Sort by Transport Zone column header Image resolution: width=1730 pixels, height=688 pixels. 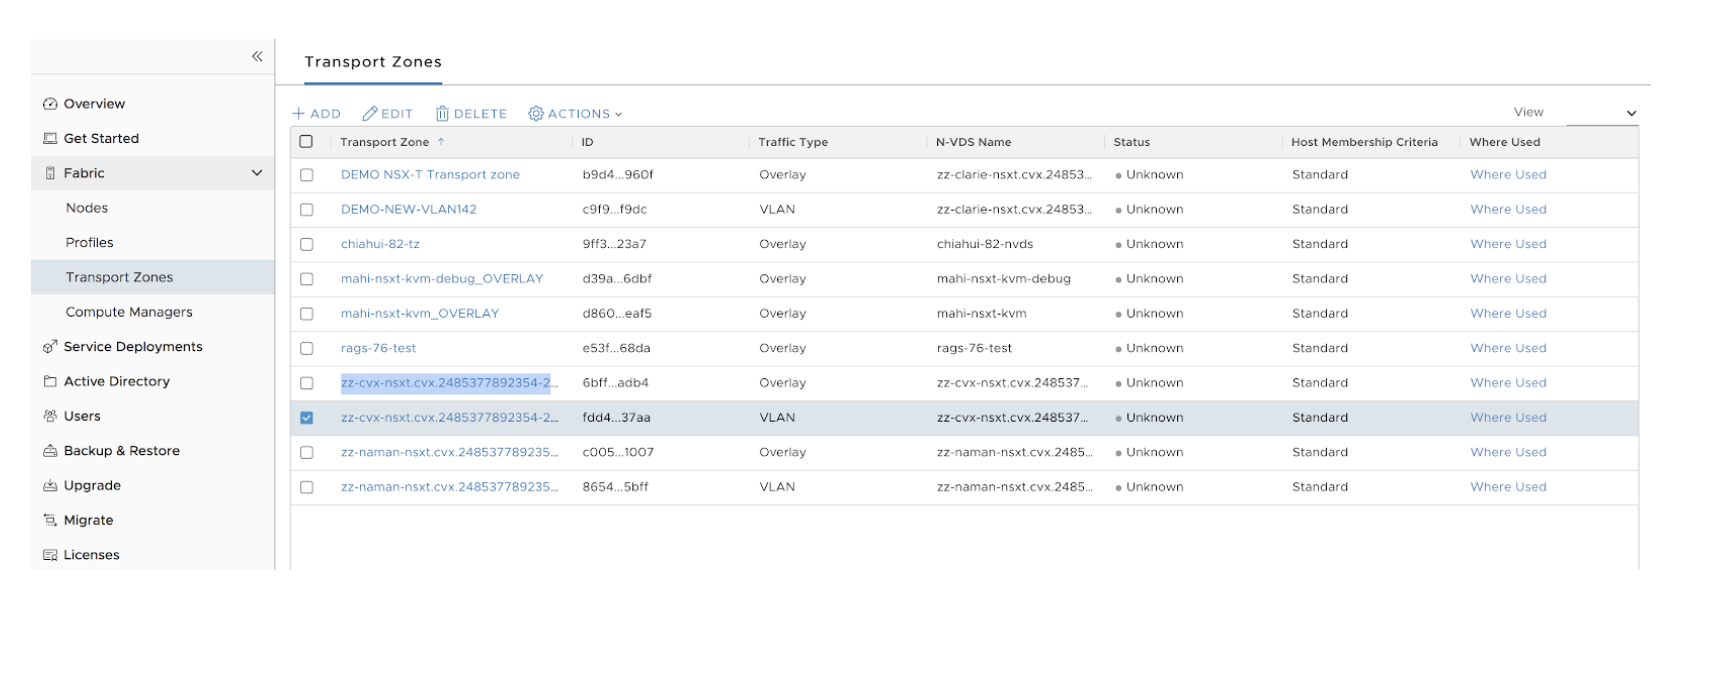click(x=384, y=142)
